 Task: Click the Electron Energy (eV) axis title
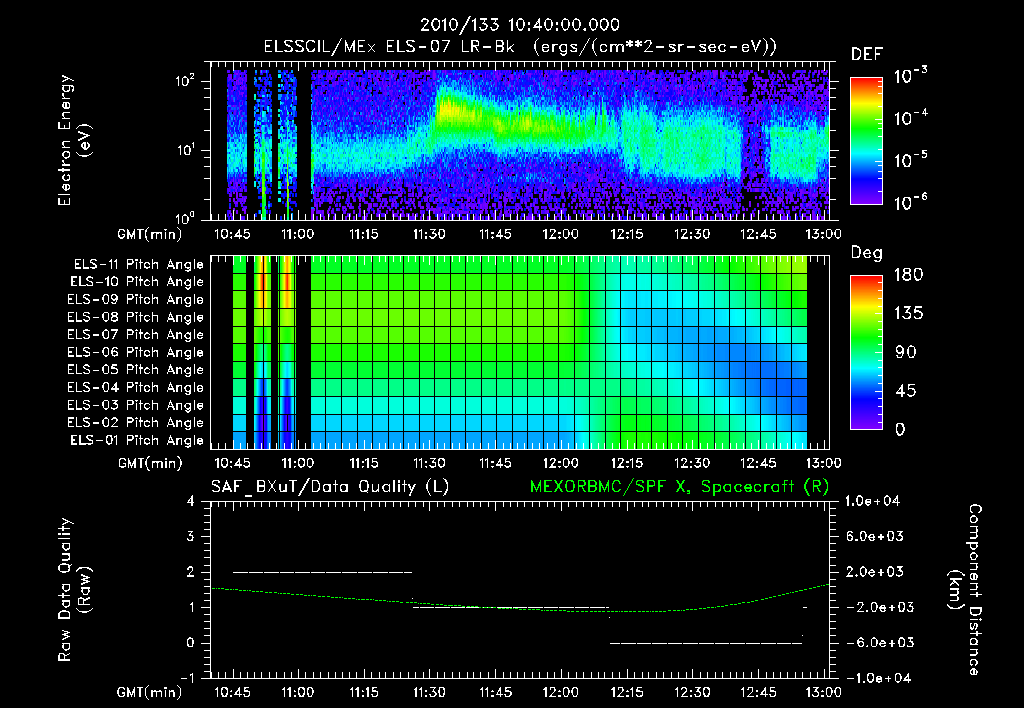[x=74, y=140]
